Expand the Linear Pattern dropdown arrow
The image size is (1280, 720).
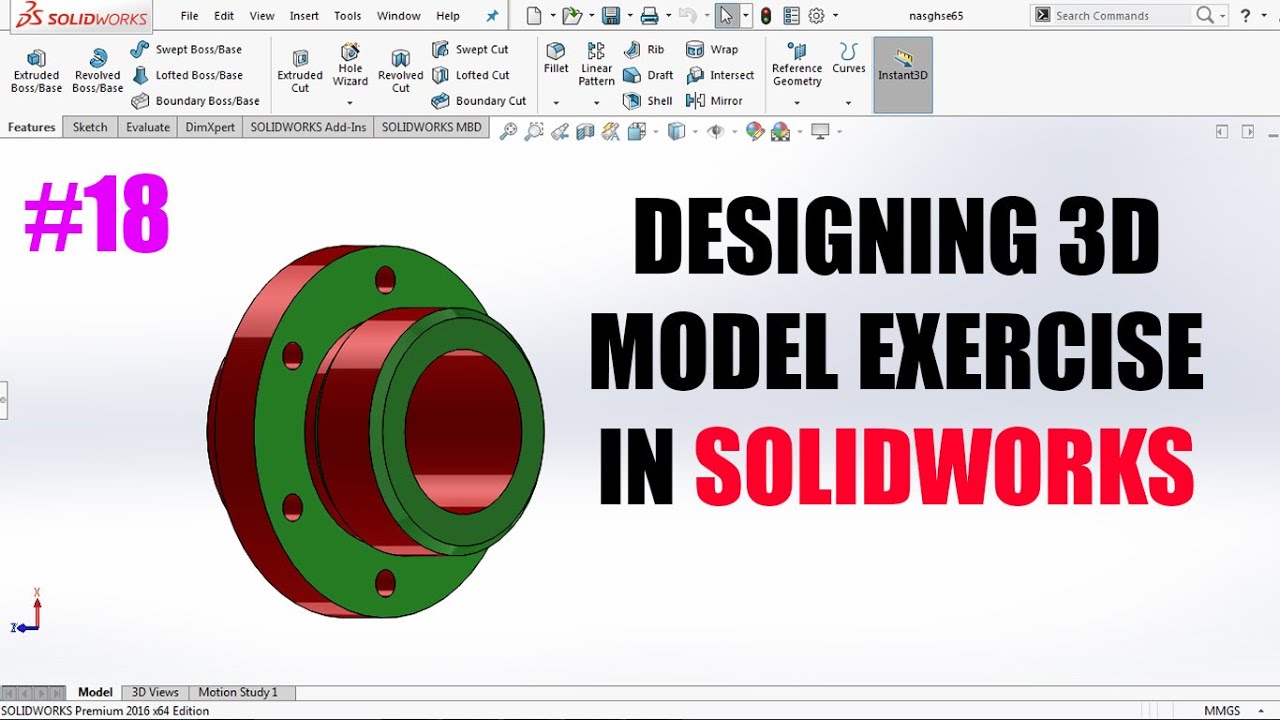click(596, 102)
